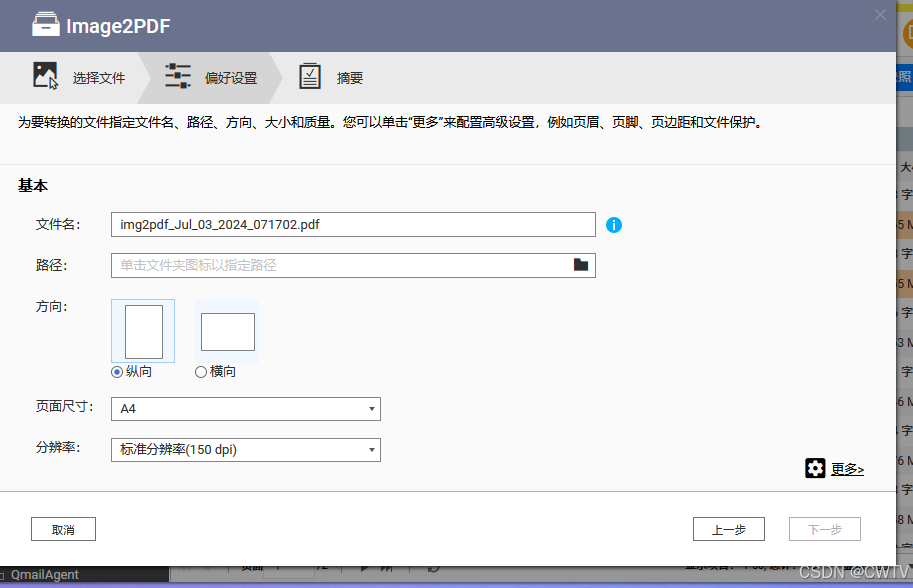Image resolution: width=913 pixels, height=588 pixels.
Task: Click QmailAgent in the bottom taskbar
Action: click(44, 575)
